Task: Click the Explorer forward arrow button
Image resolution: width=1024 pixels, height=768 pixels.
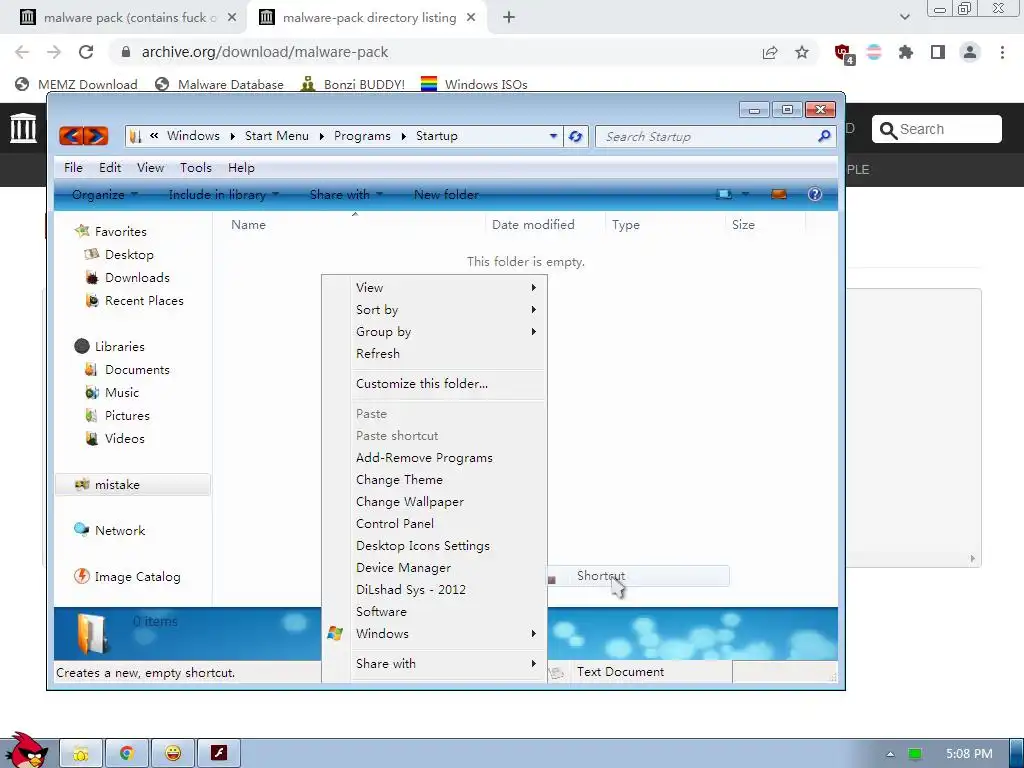Action: (x=95, y=136)
